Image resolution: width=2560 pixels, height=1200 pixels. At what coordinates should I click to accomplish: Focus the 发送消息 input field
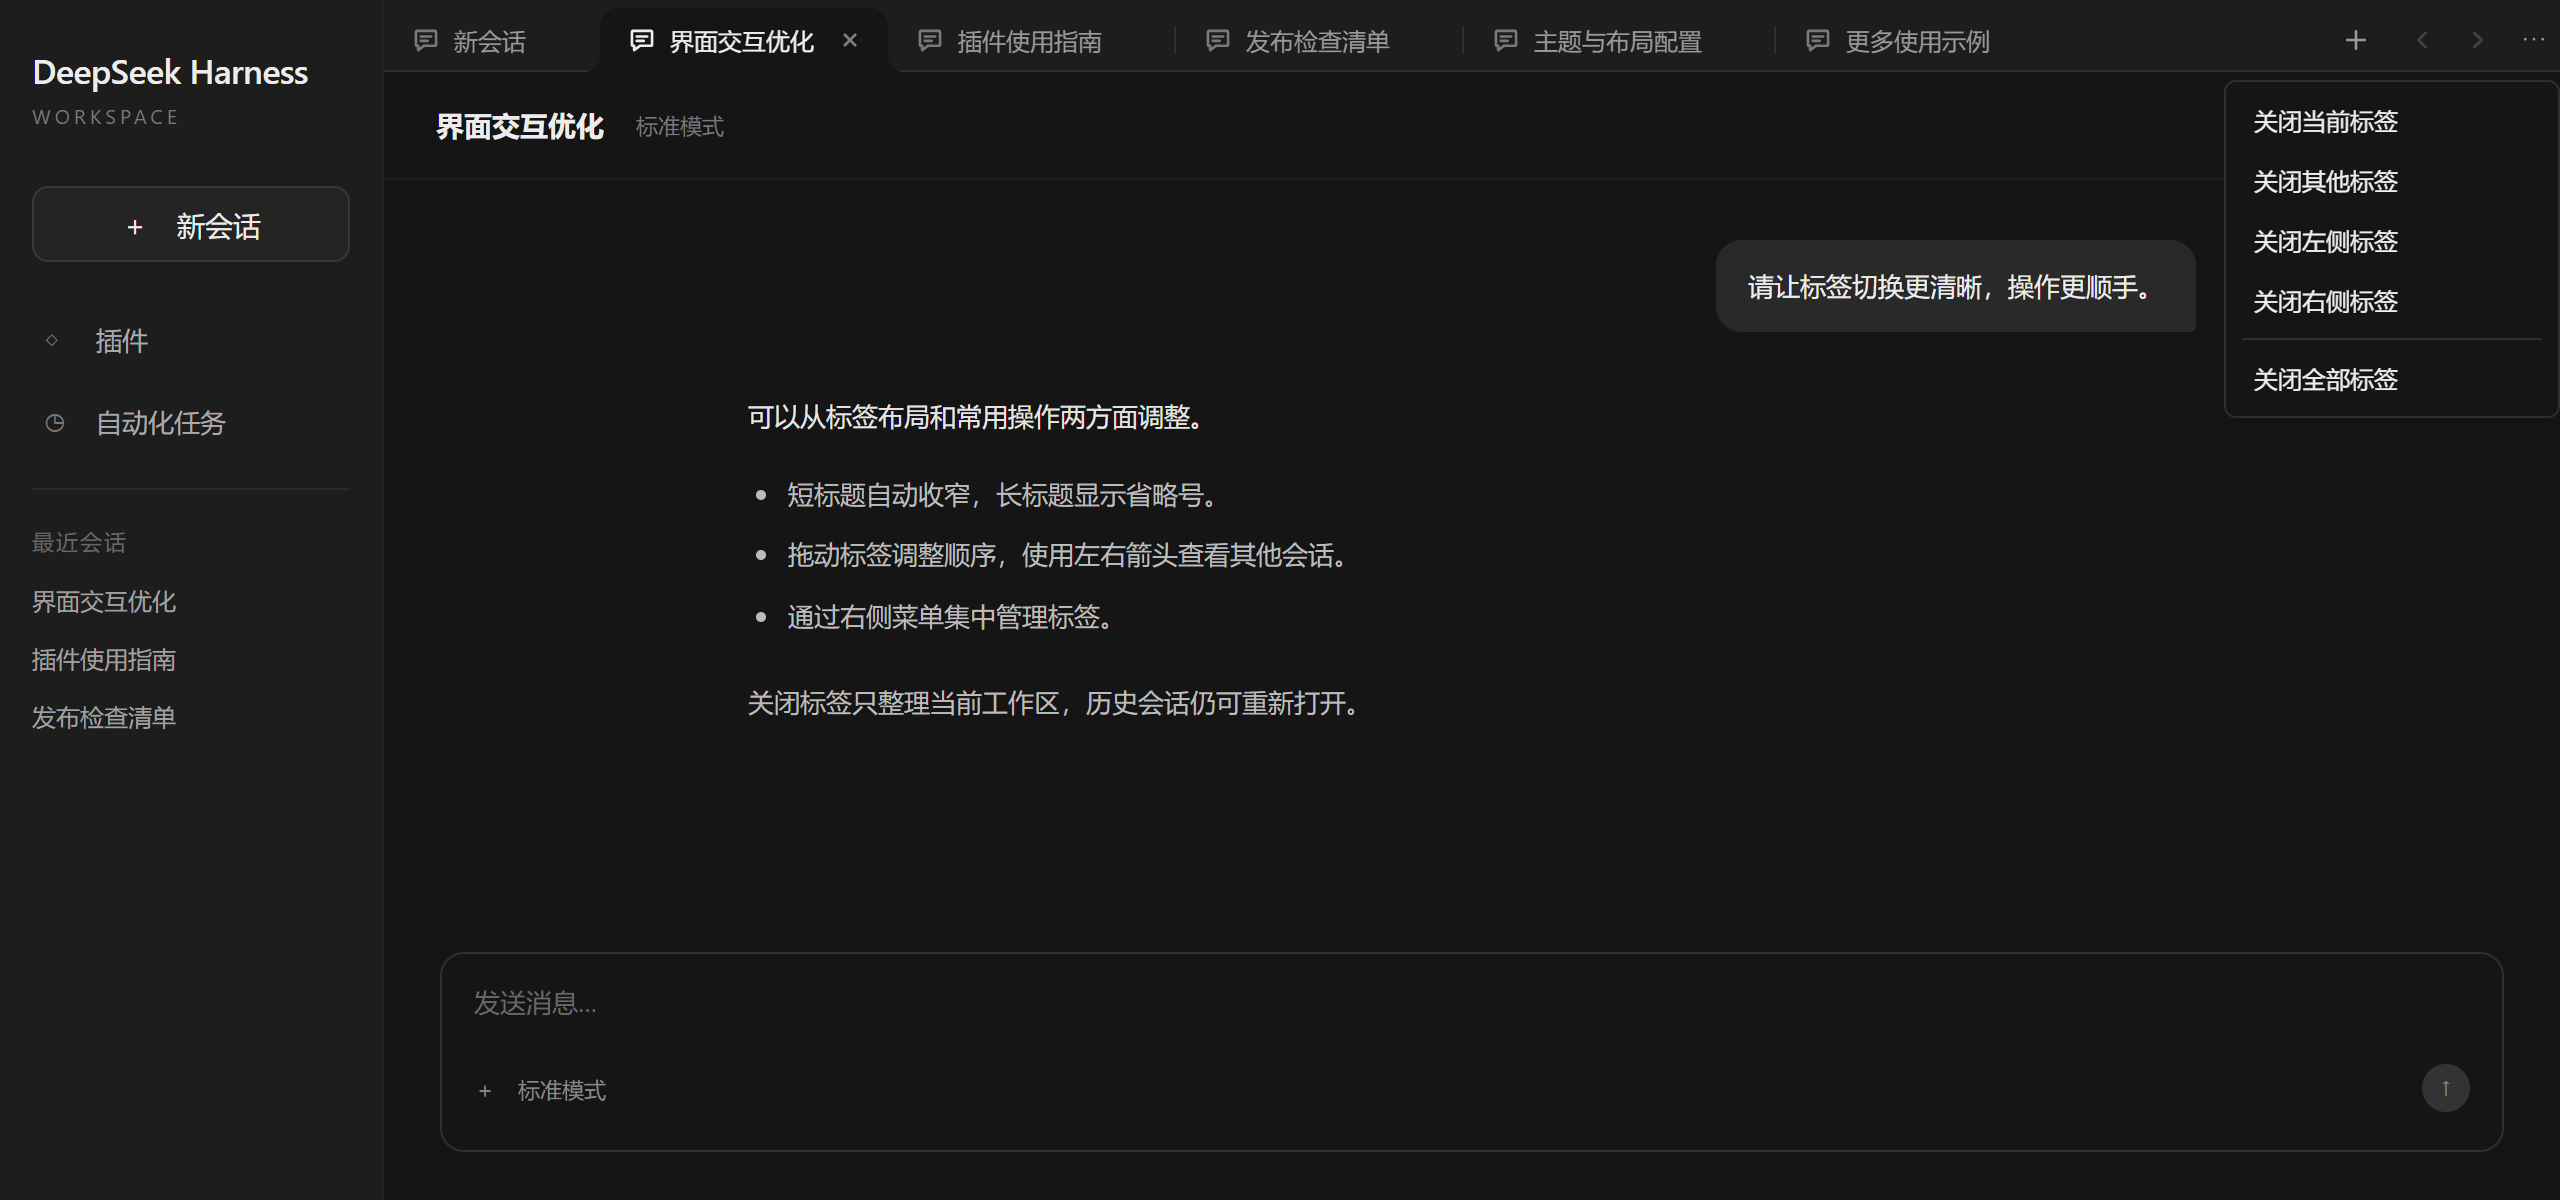1470,1003
